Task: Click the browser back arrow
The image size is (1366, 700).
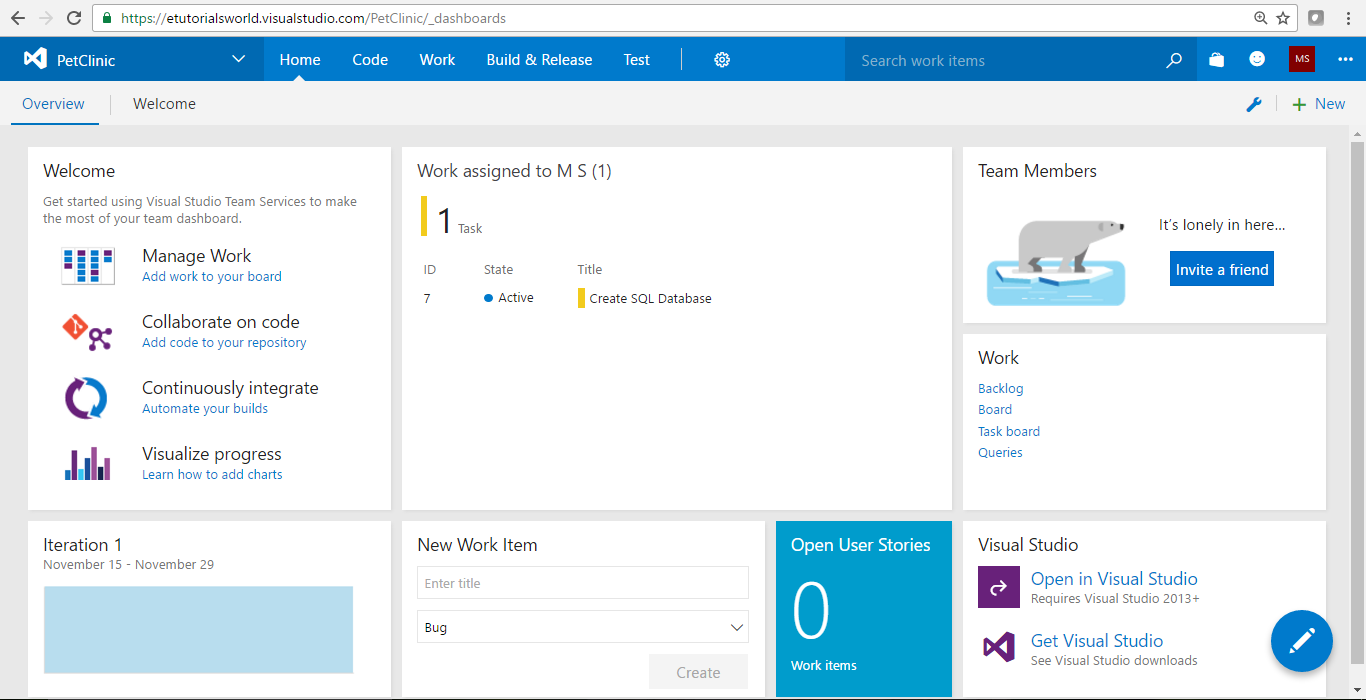Action: (18, 18)
